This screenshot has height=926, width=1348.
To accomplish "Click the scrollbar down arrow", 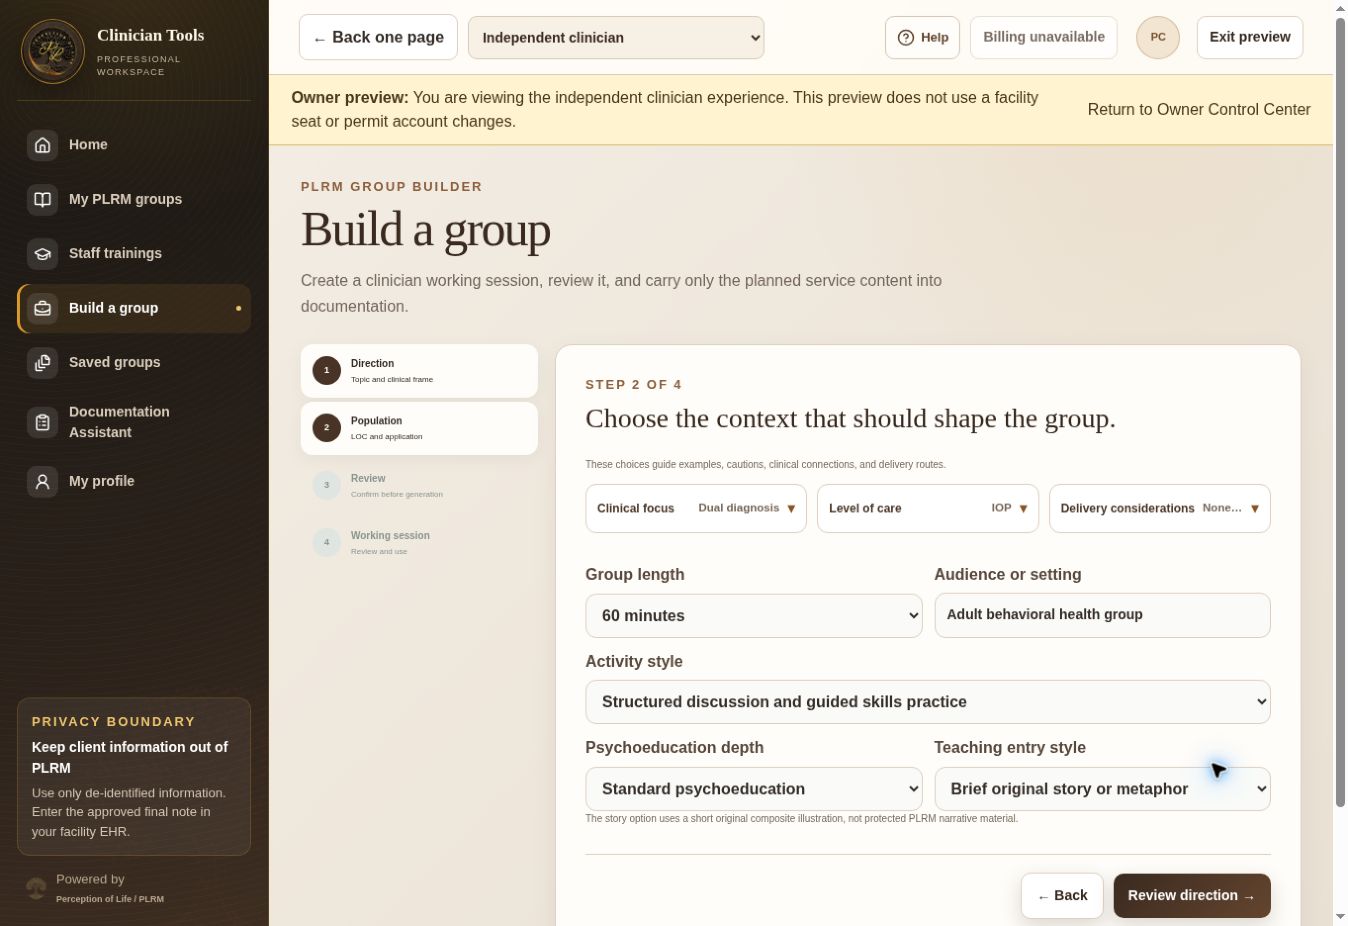I will [1341, 917].
